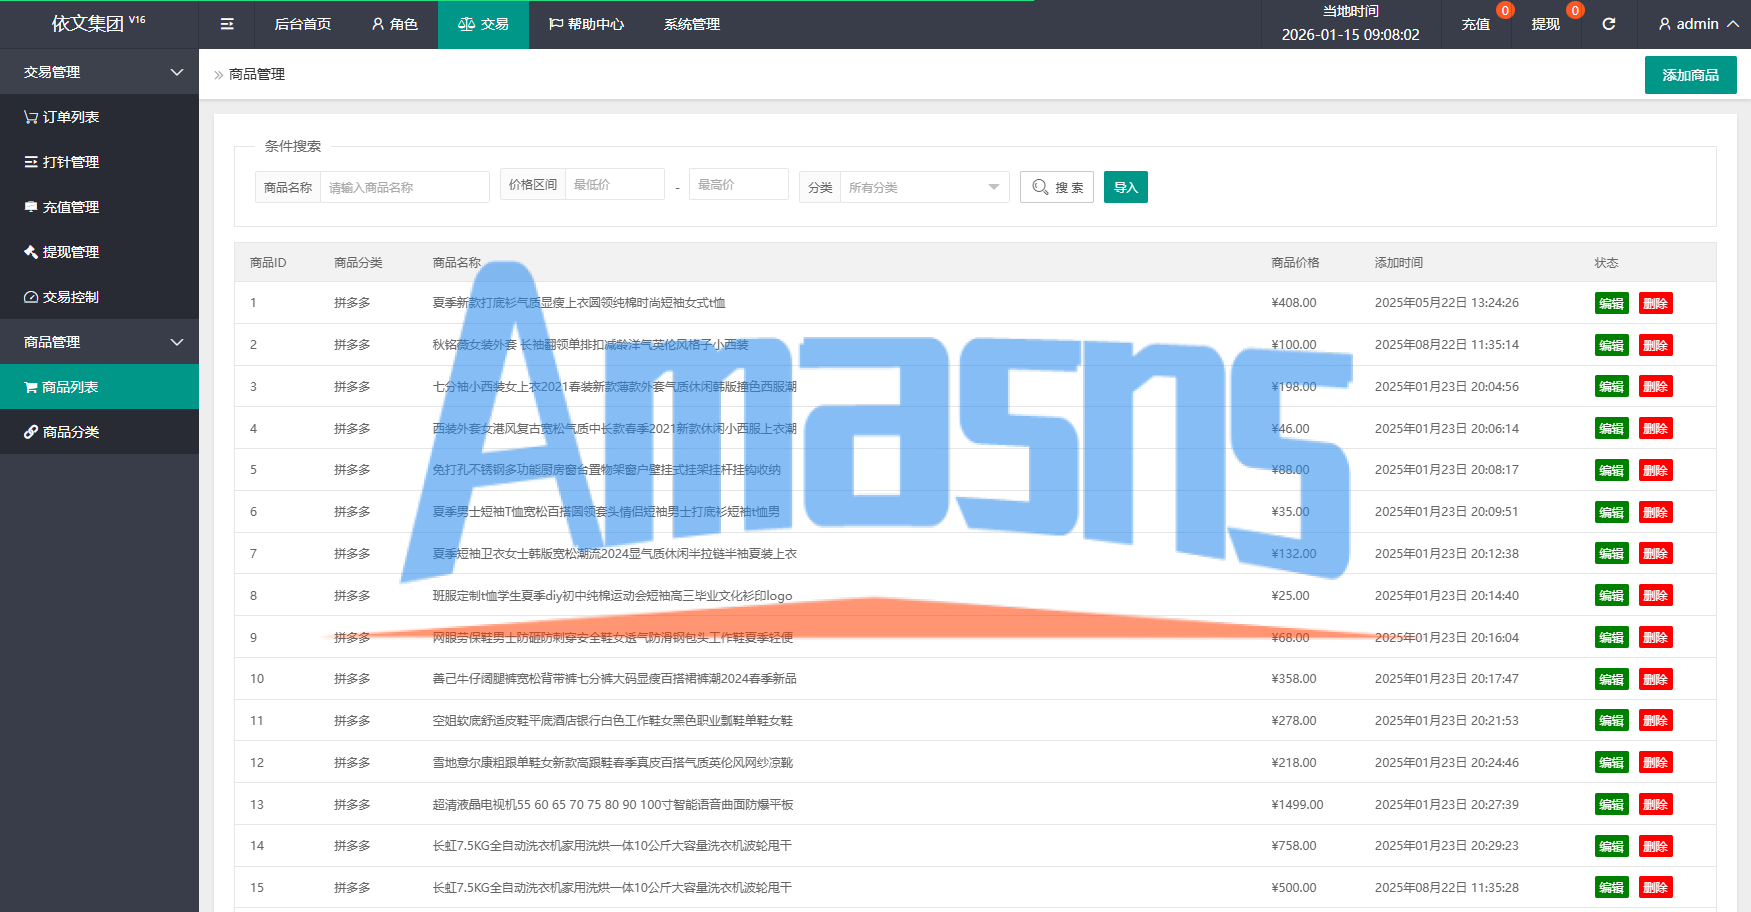The image size is (1751, 912).
Task: Edit product ID 12 priced ¥218.00
Action: pos(1612,763)
